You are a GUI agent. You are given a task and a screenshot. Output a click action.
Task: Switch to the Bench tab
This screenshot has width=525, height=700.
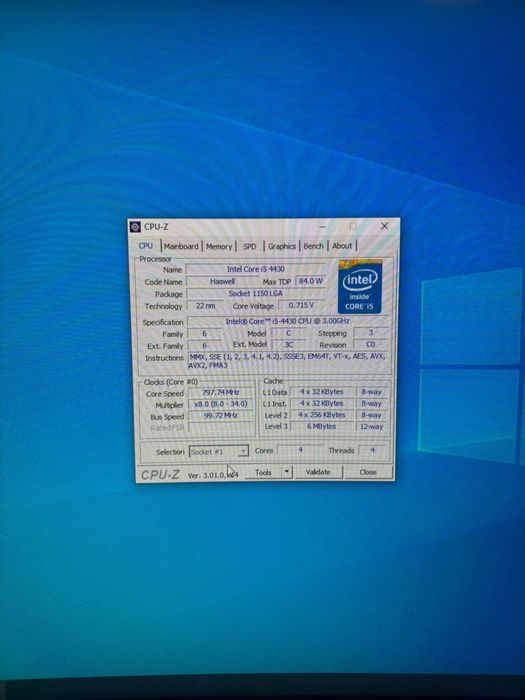tap(313, 246)
